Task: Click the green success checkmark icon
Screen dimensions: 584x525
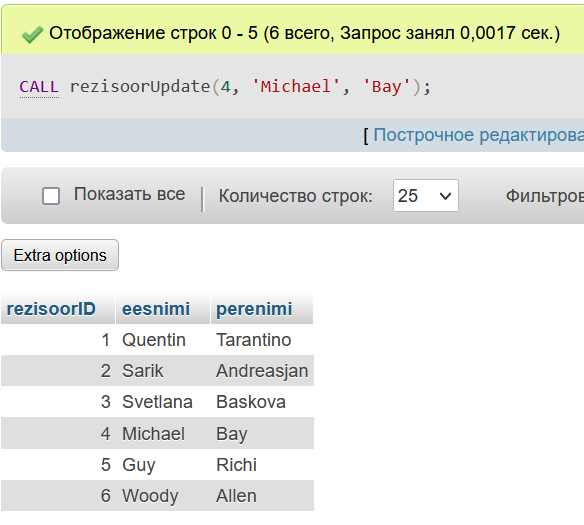Action: [x=32, y=35]
